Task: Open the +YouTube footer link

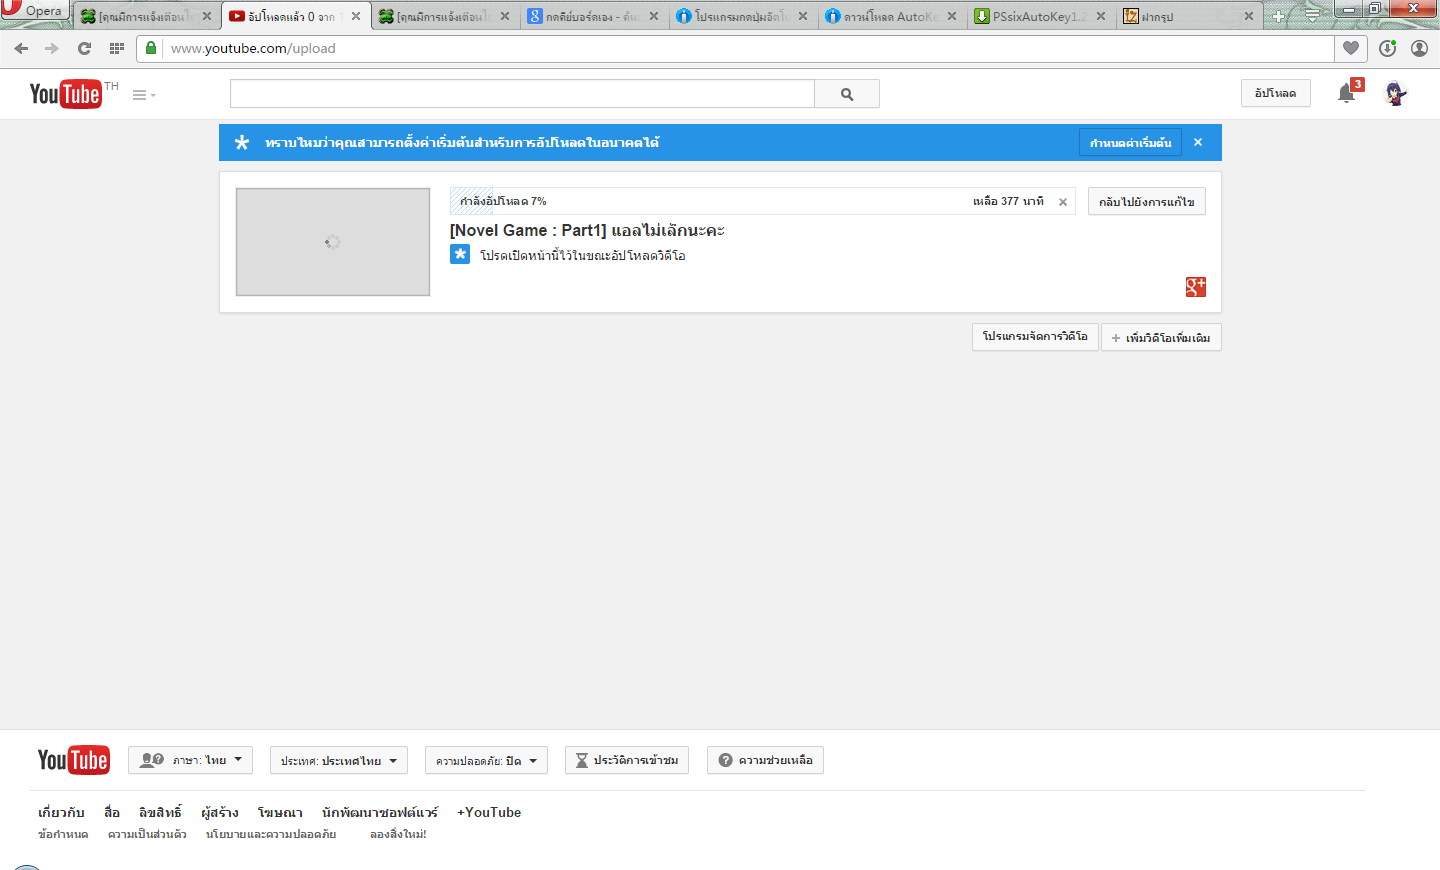Action: (x=489, y=812)
